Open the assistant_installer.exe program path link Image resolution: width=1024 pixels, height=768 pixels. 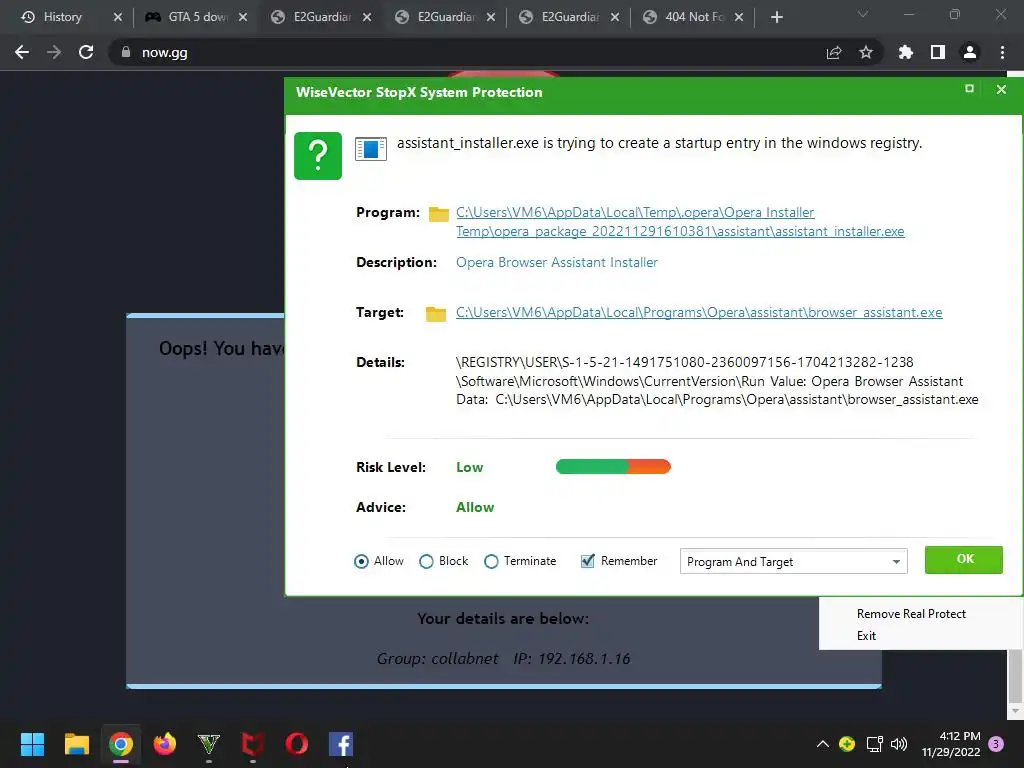680,222
